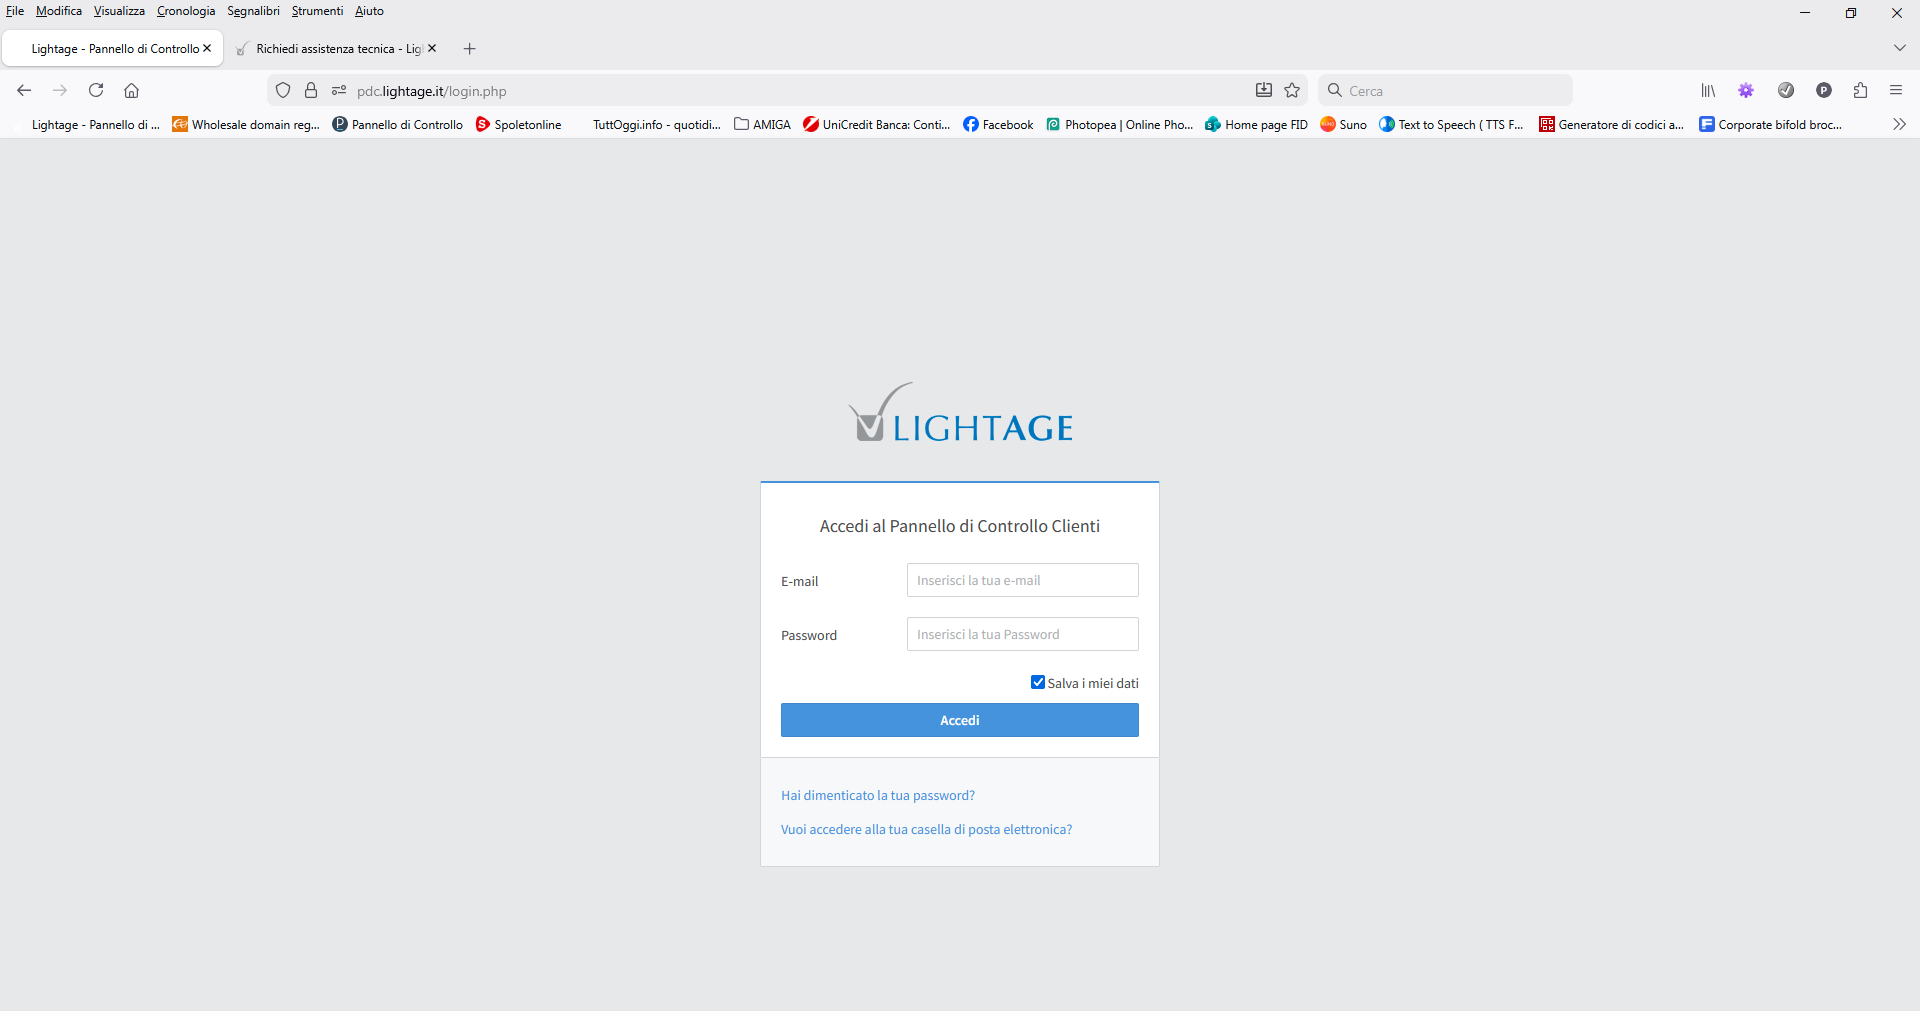Open the Facebook bookmark
Screen dimensions: 1920x1011
998,125
